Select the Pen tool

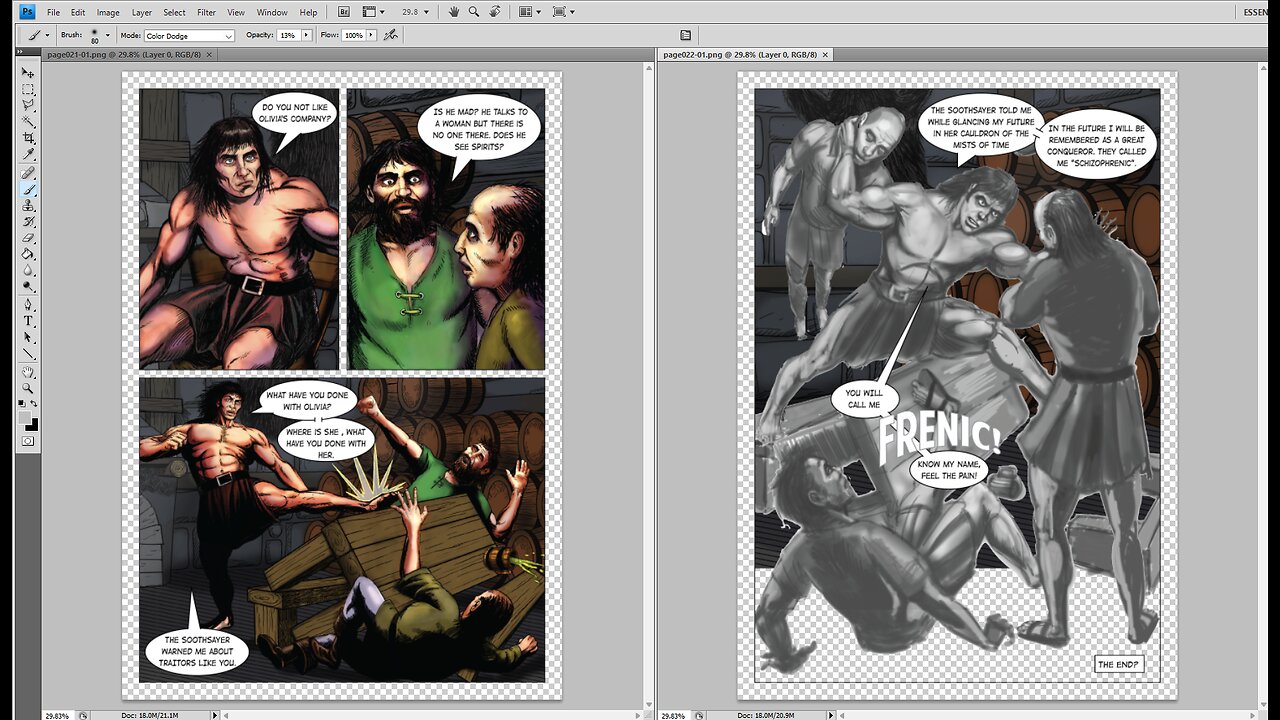tap(28, 305)
